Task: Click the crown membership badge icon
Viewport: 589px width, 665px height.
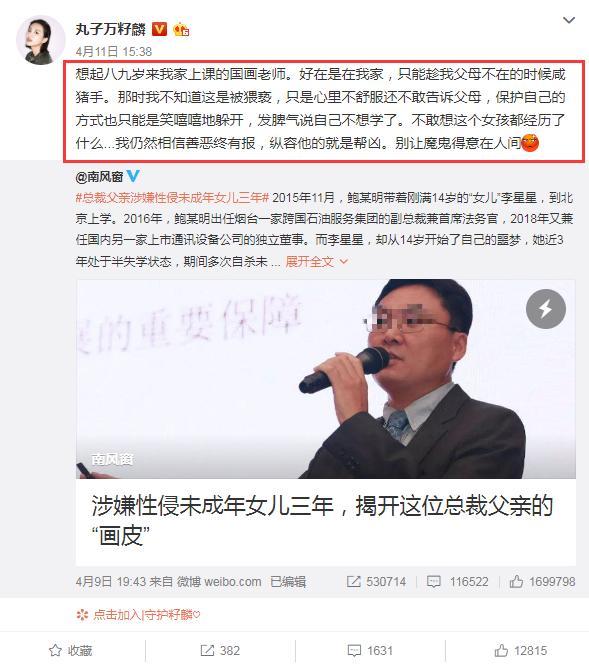Action: (181, 29)
